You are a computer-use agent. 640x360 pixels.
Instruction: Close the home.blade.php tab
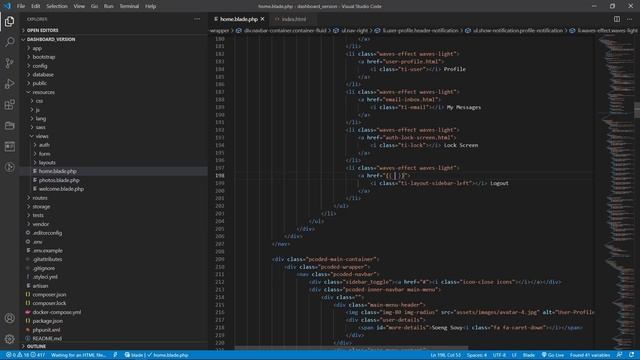click(x=262, y=19)
